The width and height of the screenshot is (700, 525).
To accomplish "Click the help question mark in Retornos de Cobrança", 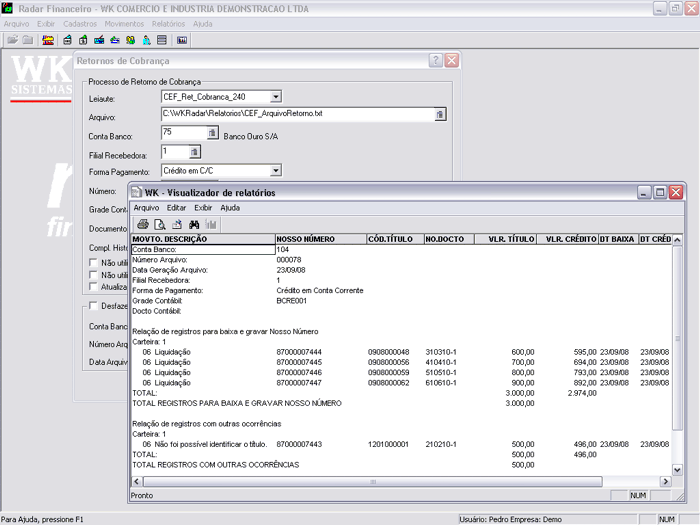I will click(436, 61).
